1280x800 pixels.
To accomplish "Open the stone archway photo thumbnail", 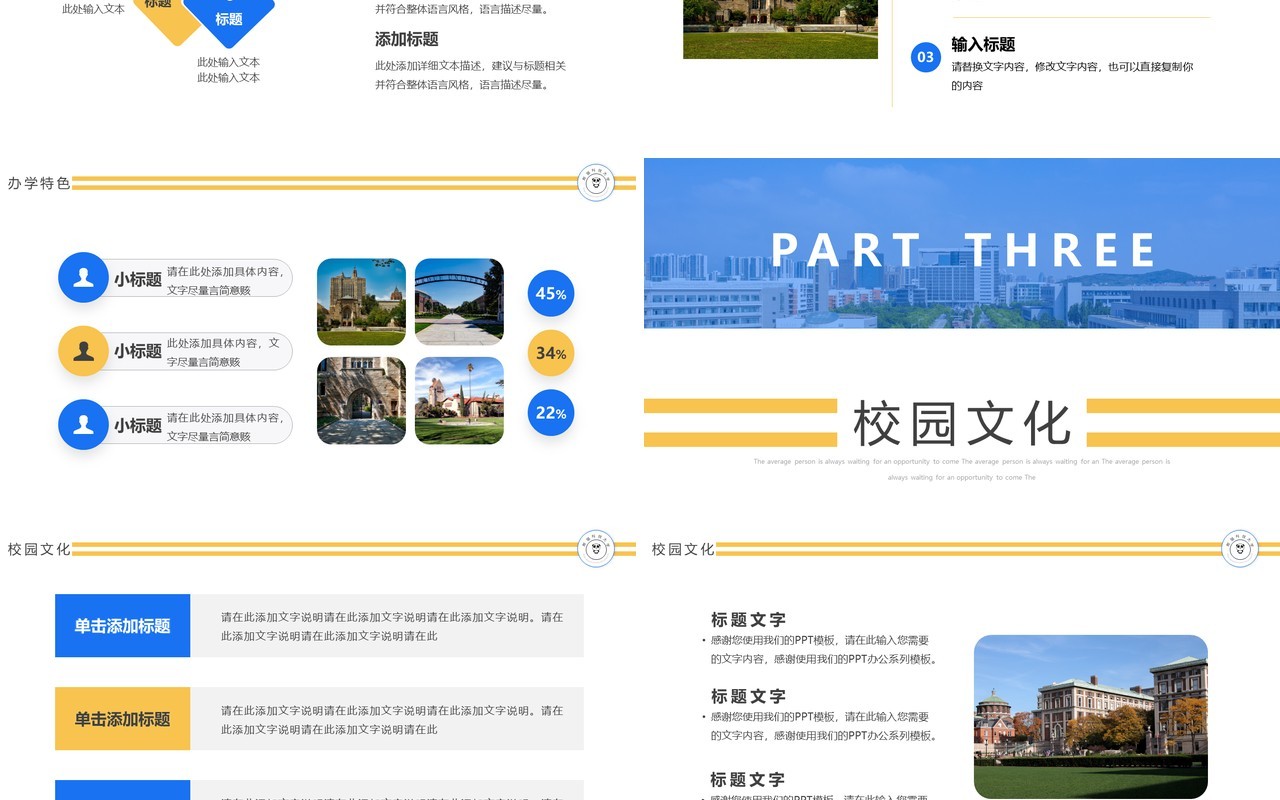I will [x=361, y=400].
